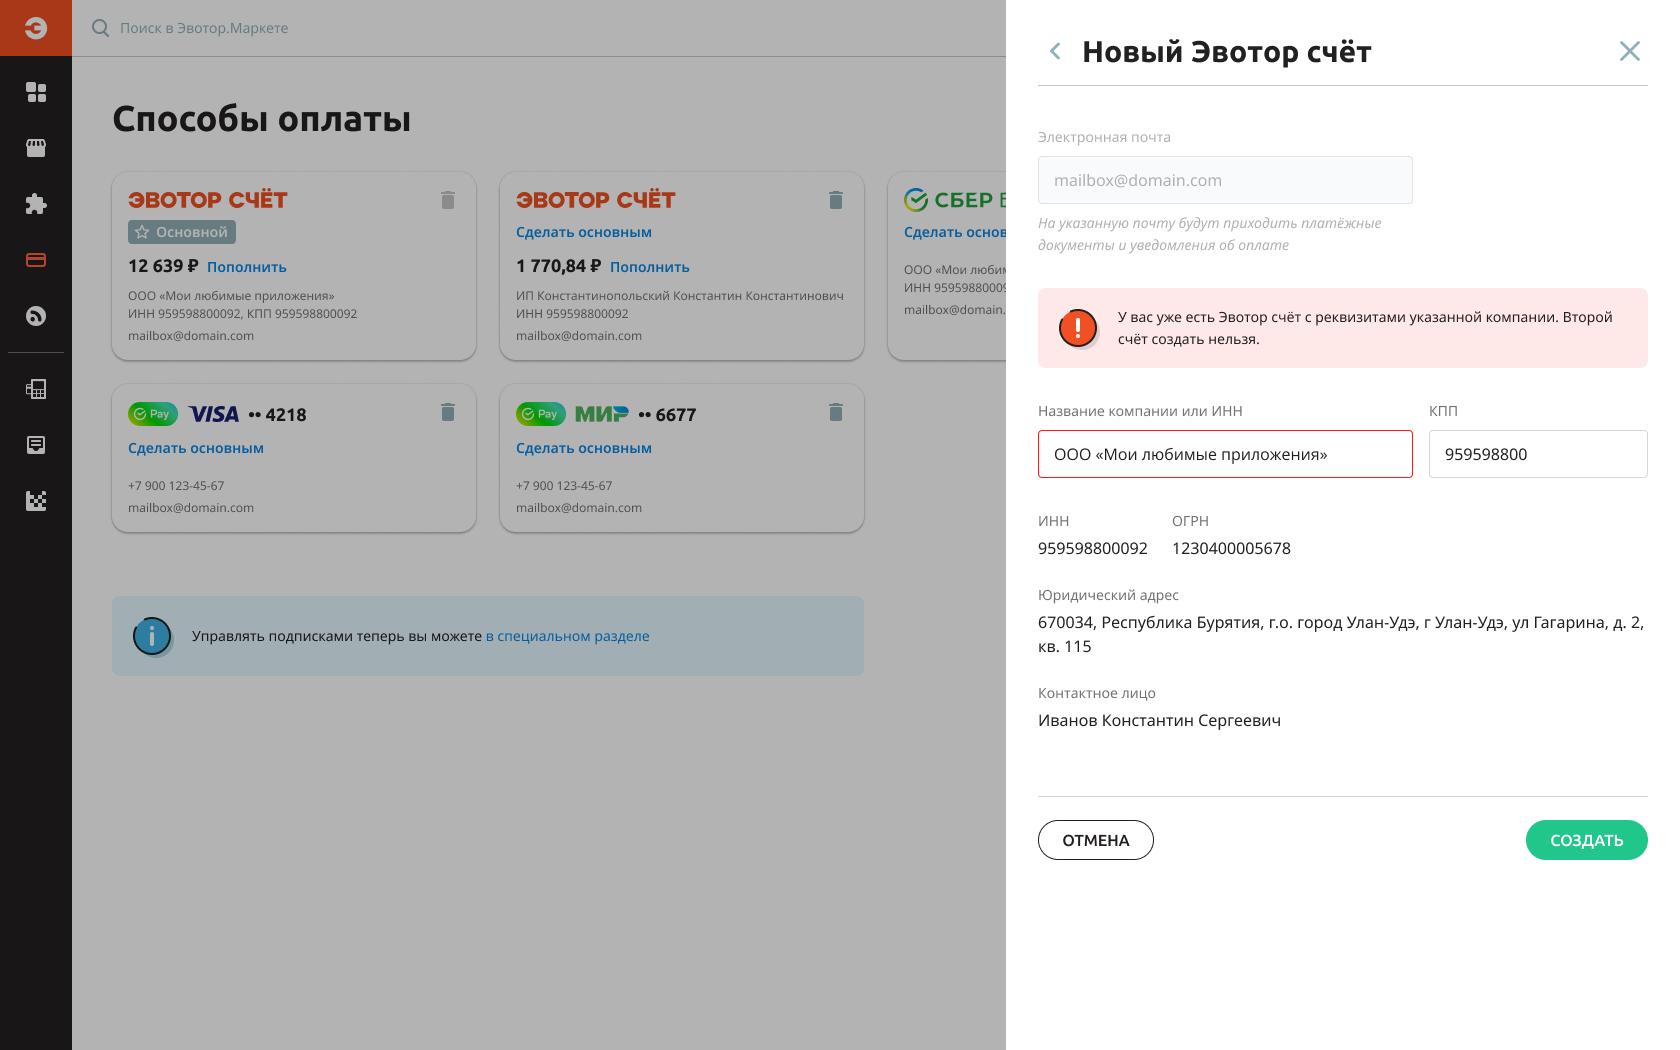Open the в специальном разделе link
The image size is (1680, 1050).
click(567, 636)
